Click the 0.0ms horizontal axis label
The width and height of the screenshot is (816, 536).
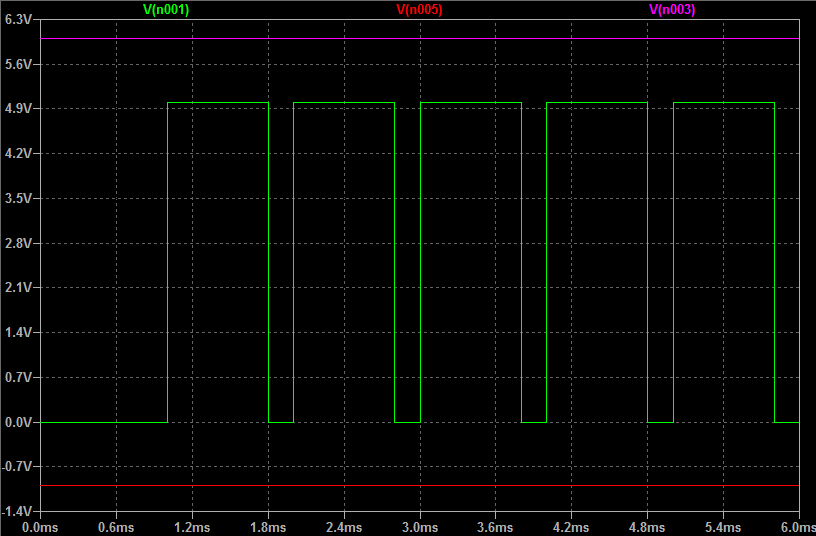coord(40,527)
